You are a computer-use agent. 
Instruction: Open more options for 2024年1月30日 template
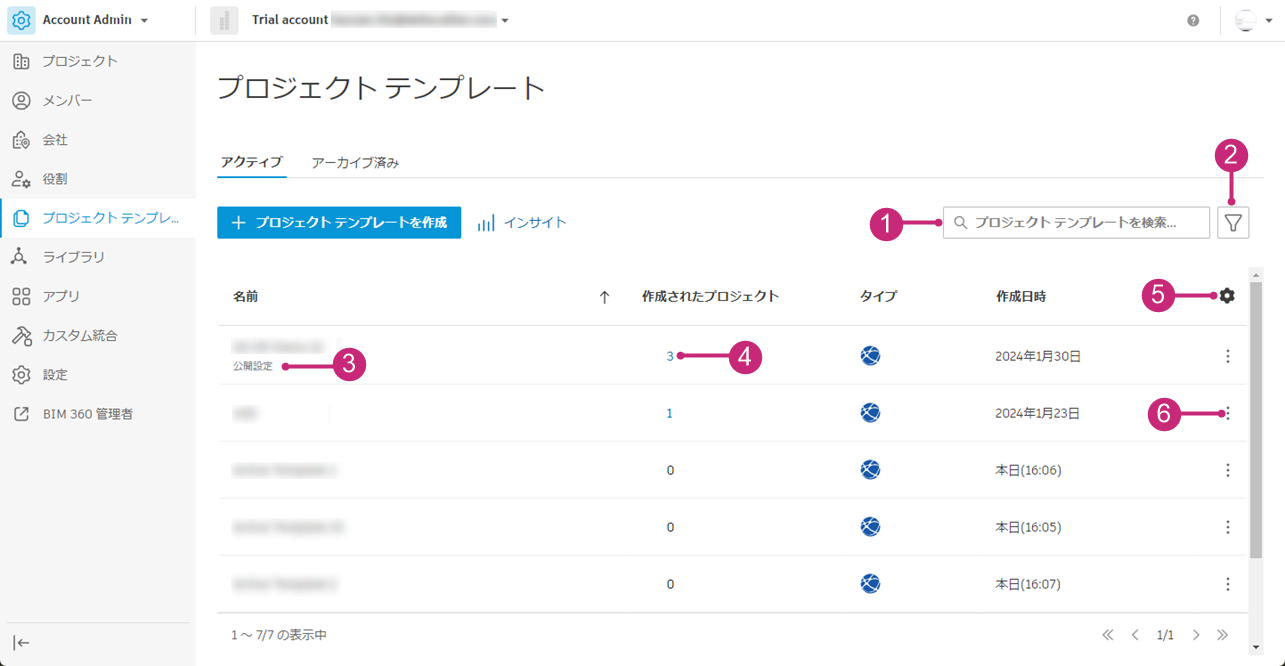pyautogui.click(x=1228, y=356)
